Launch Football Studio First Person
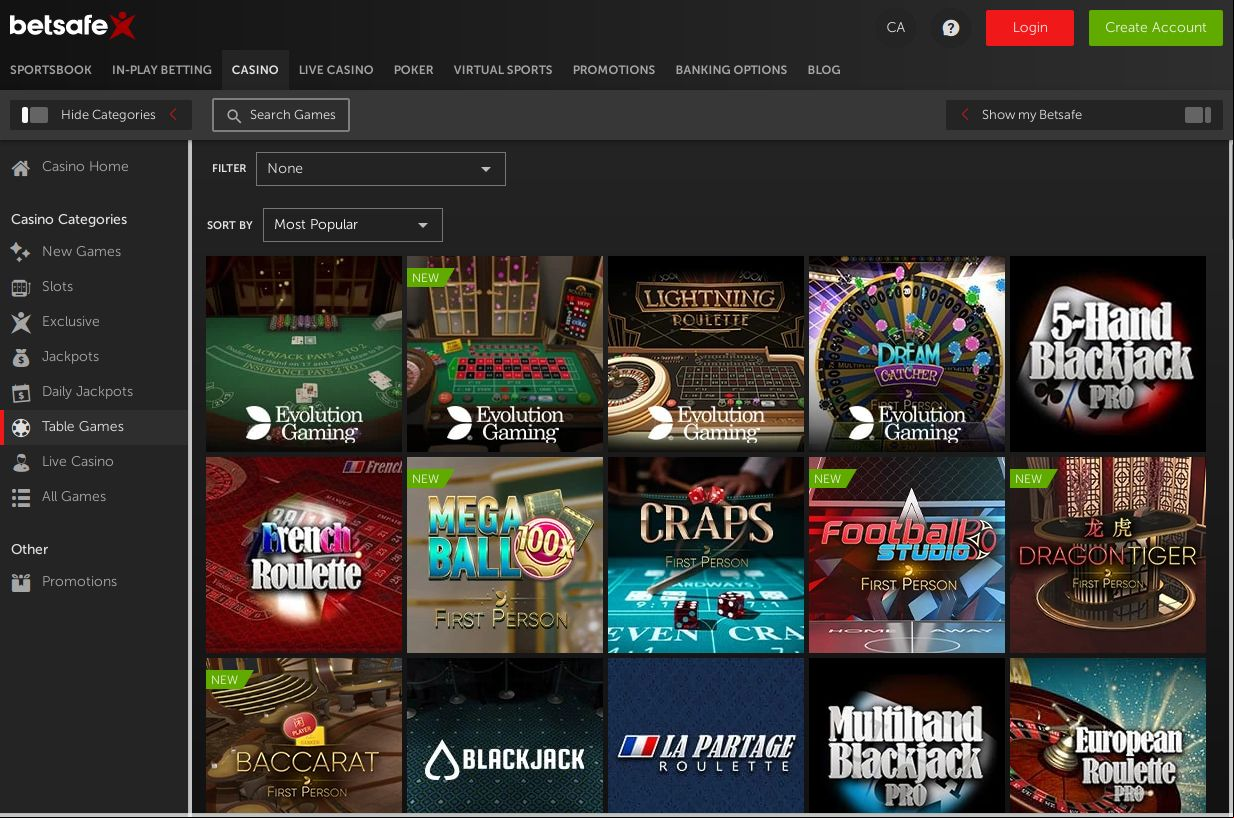Viewport: 1234px width, 818px height. pyautogui.click(x=907, y=555)
